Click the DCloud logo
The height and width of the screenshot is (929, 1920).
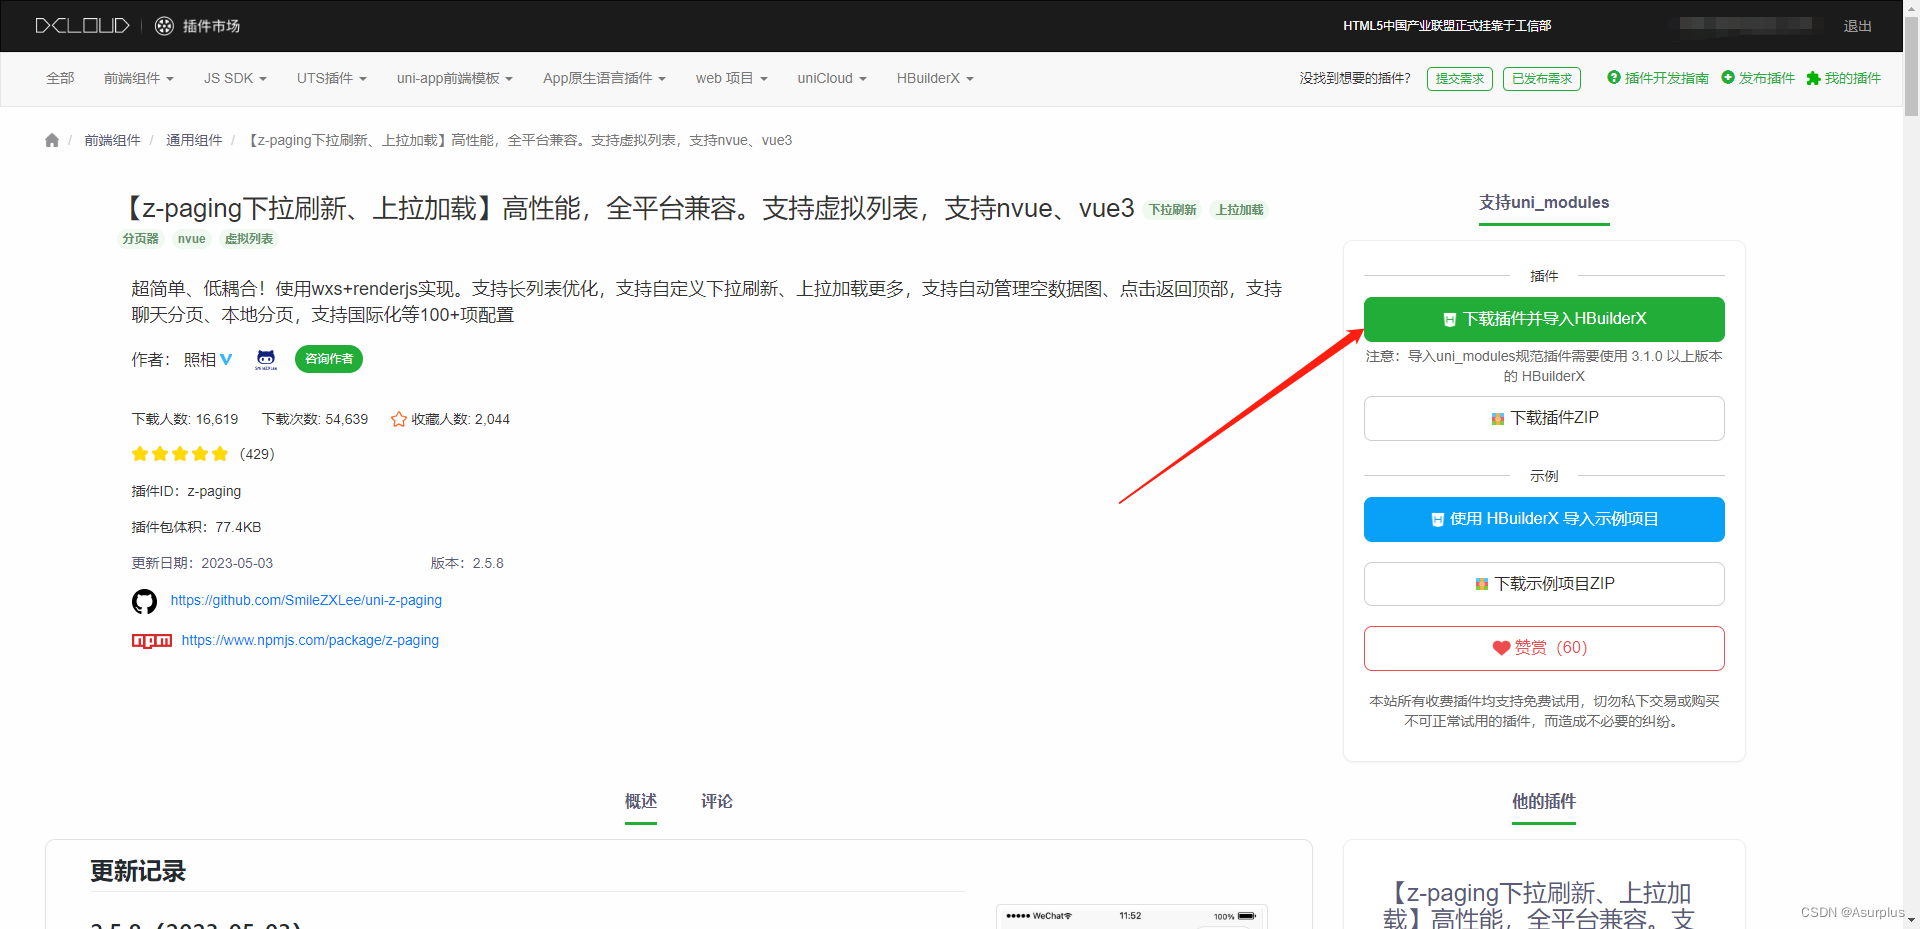80,26
